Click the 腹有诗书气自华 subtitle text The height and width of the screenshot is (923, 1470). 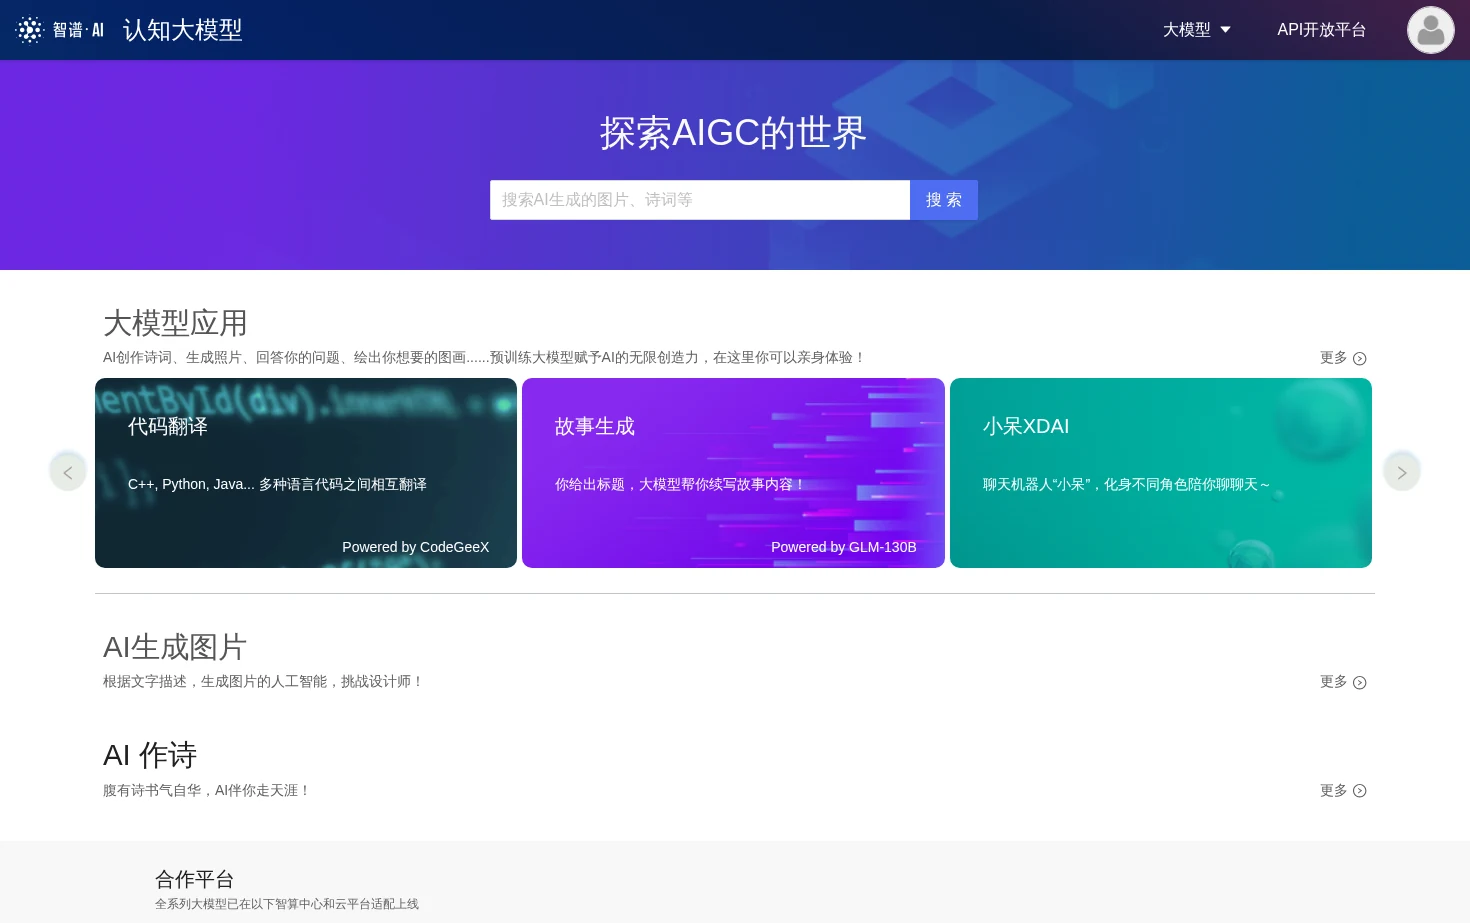207,790
